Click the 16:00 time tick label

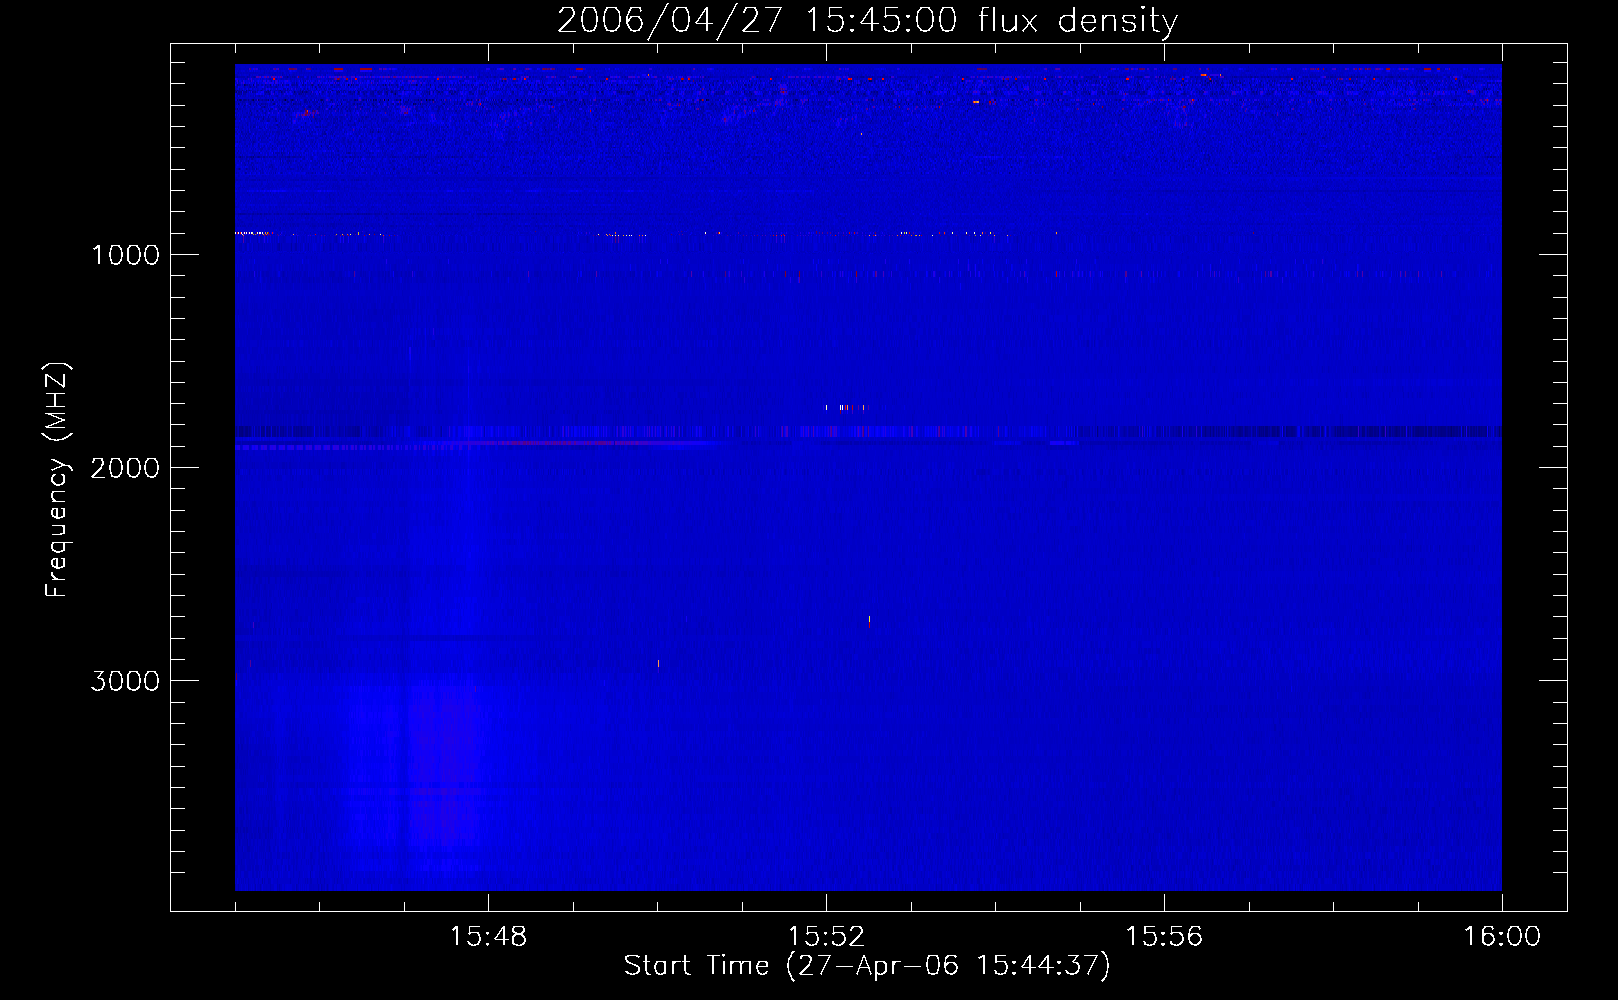(x=1502, y=937)
